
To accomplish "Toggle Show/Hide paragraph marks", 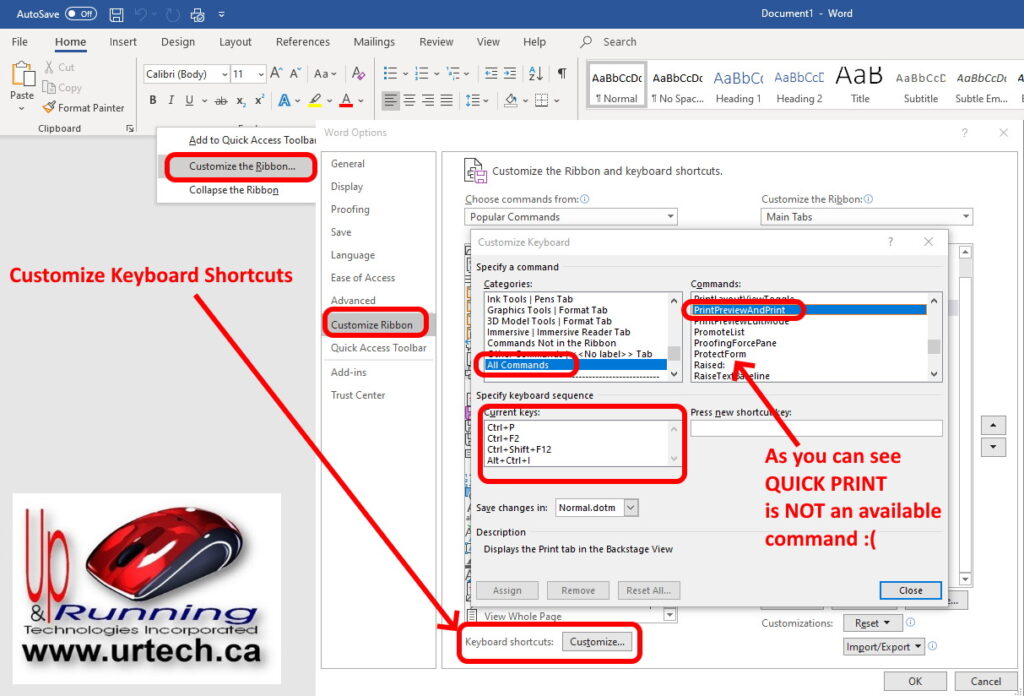I will coord(562,74).
